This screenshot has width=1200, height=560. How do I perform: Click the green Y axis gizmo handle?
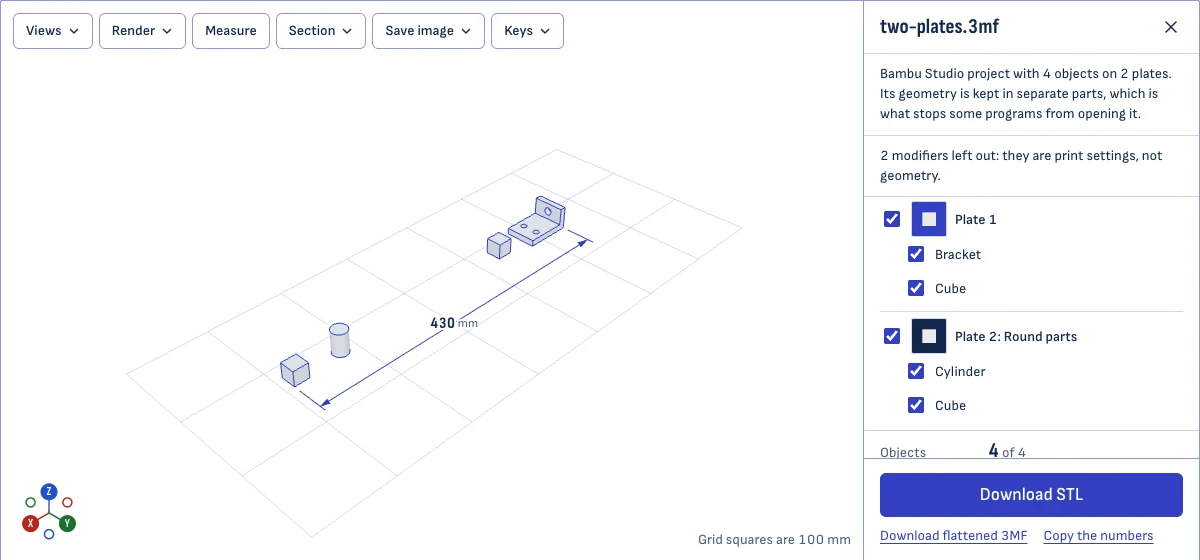pyautogui.click(x=67, y=523)
